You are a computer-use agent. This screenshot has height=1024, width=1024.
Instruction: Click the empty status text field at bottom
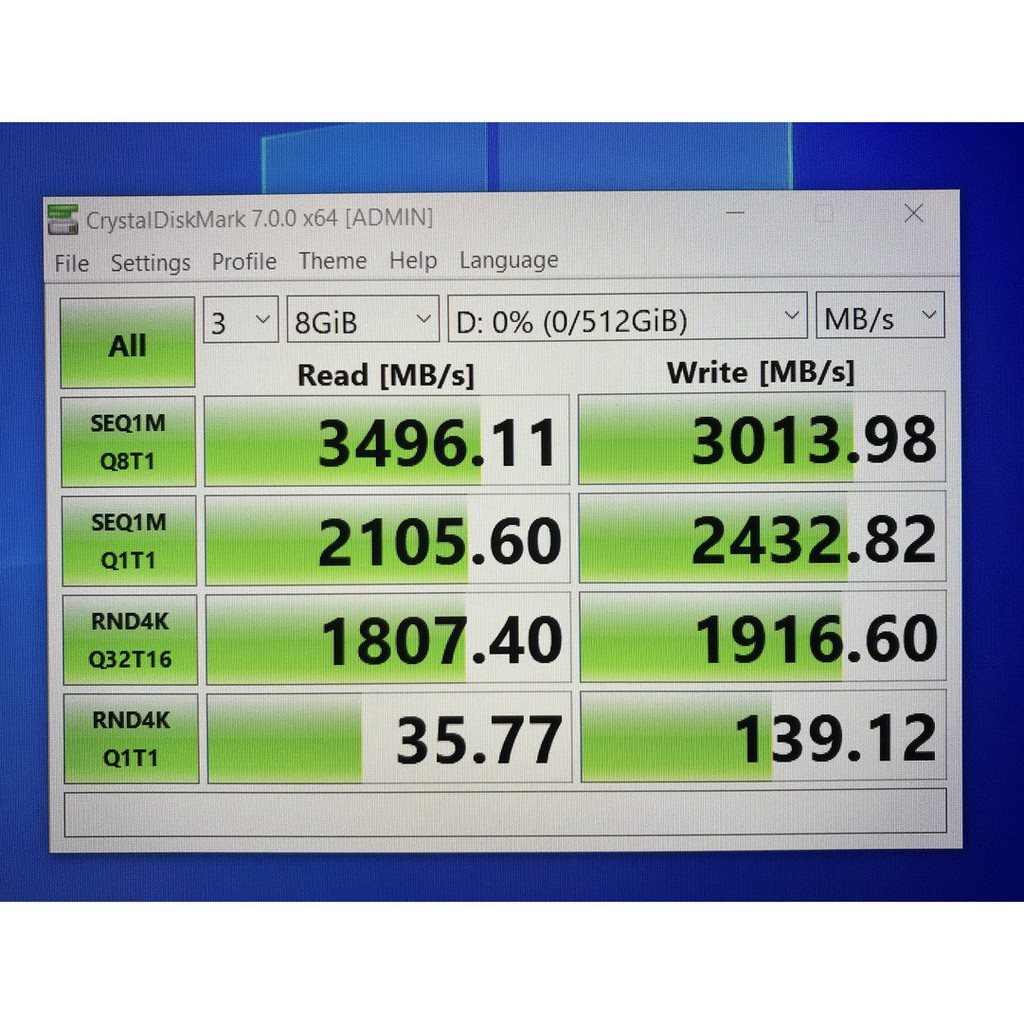pyautogui.click(x=505, y=811)
